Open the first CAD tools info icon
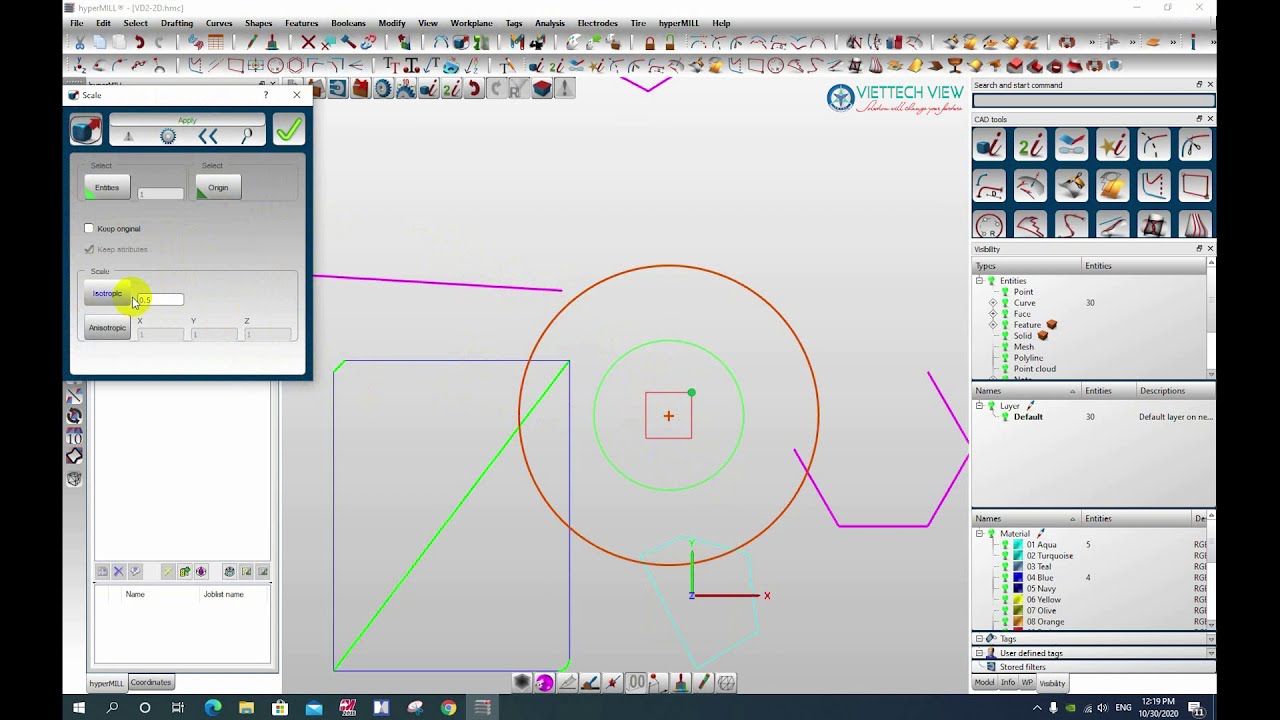The height and width of the screenshot is (720, 1280). pyautogui.click(x=989, y=146)
